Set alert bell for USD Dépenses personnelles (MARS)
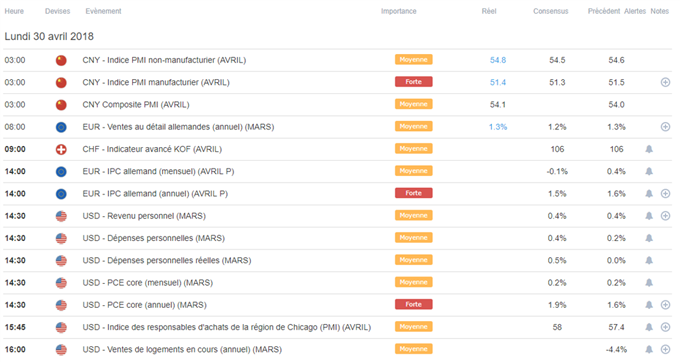 pyautogui.click(x=649, y=238)
